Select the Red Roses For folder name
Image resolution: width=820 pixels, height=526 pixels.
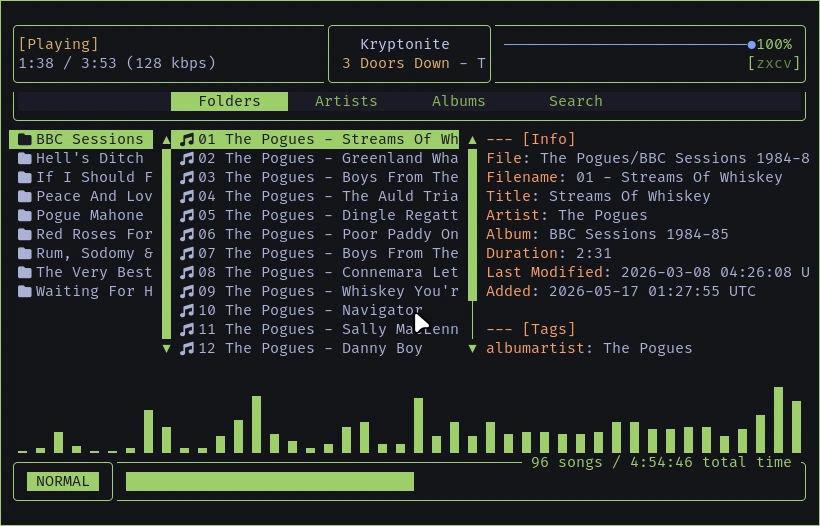point(94,234)
